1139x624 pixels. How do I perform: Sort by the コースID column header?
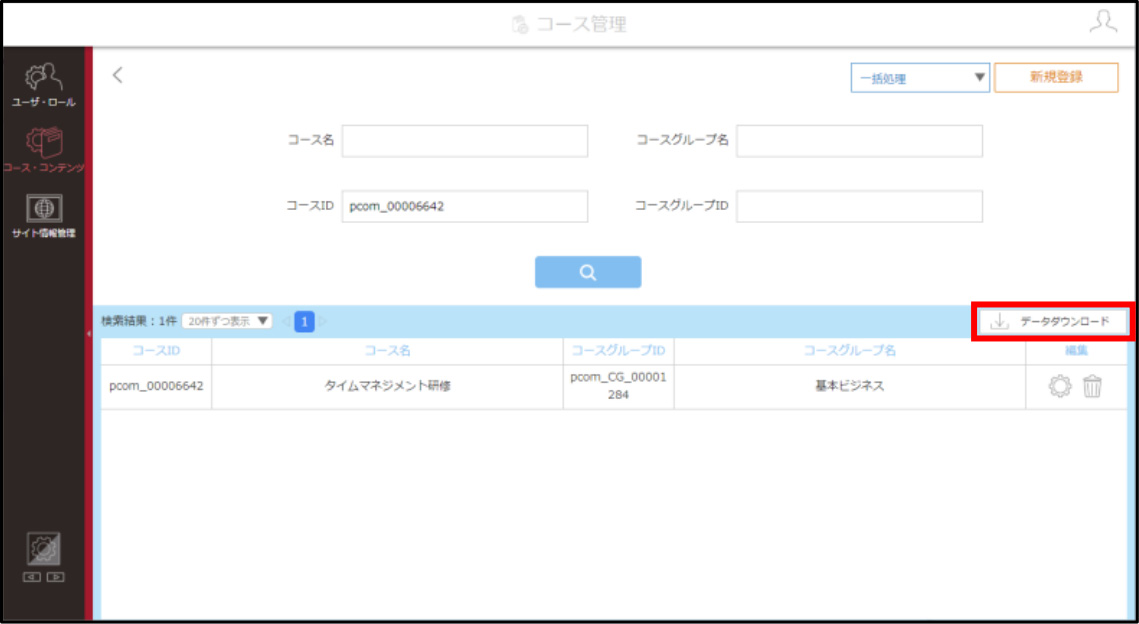(156, 351)
